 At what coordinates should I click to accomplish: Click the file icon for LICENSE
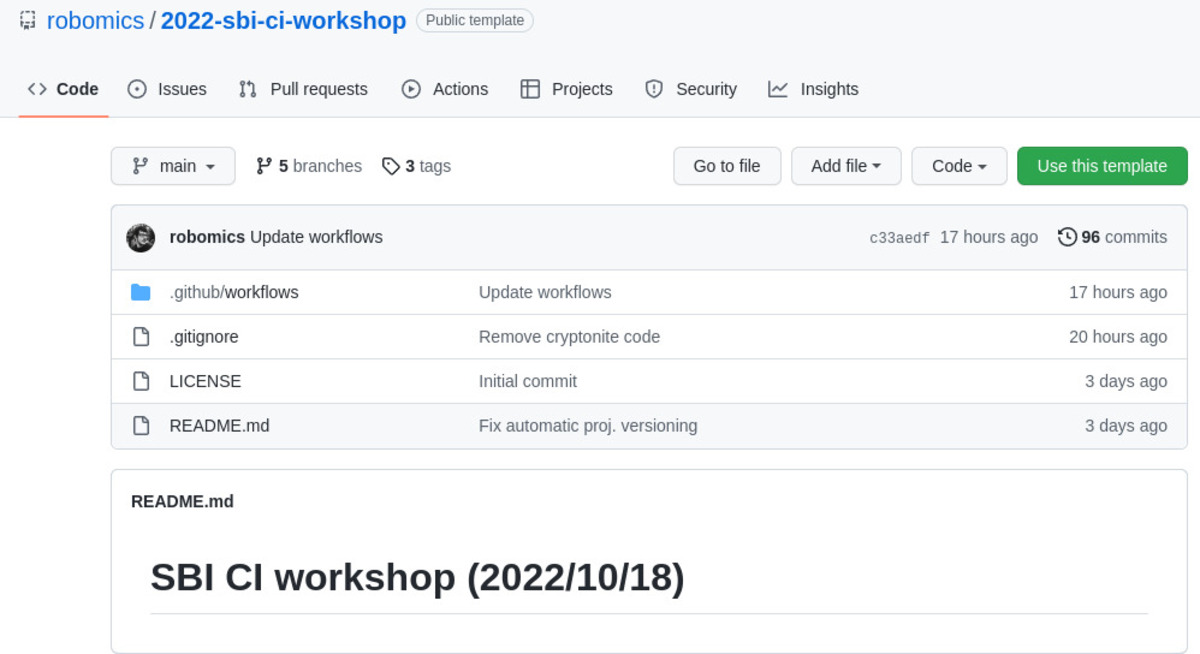tap(141, 381)
